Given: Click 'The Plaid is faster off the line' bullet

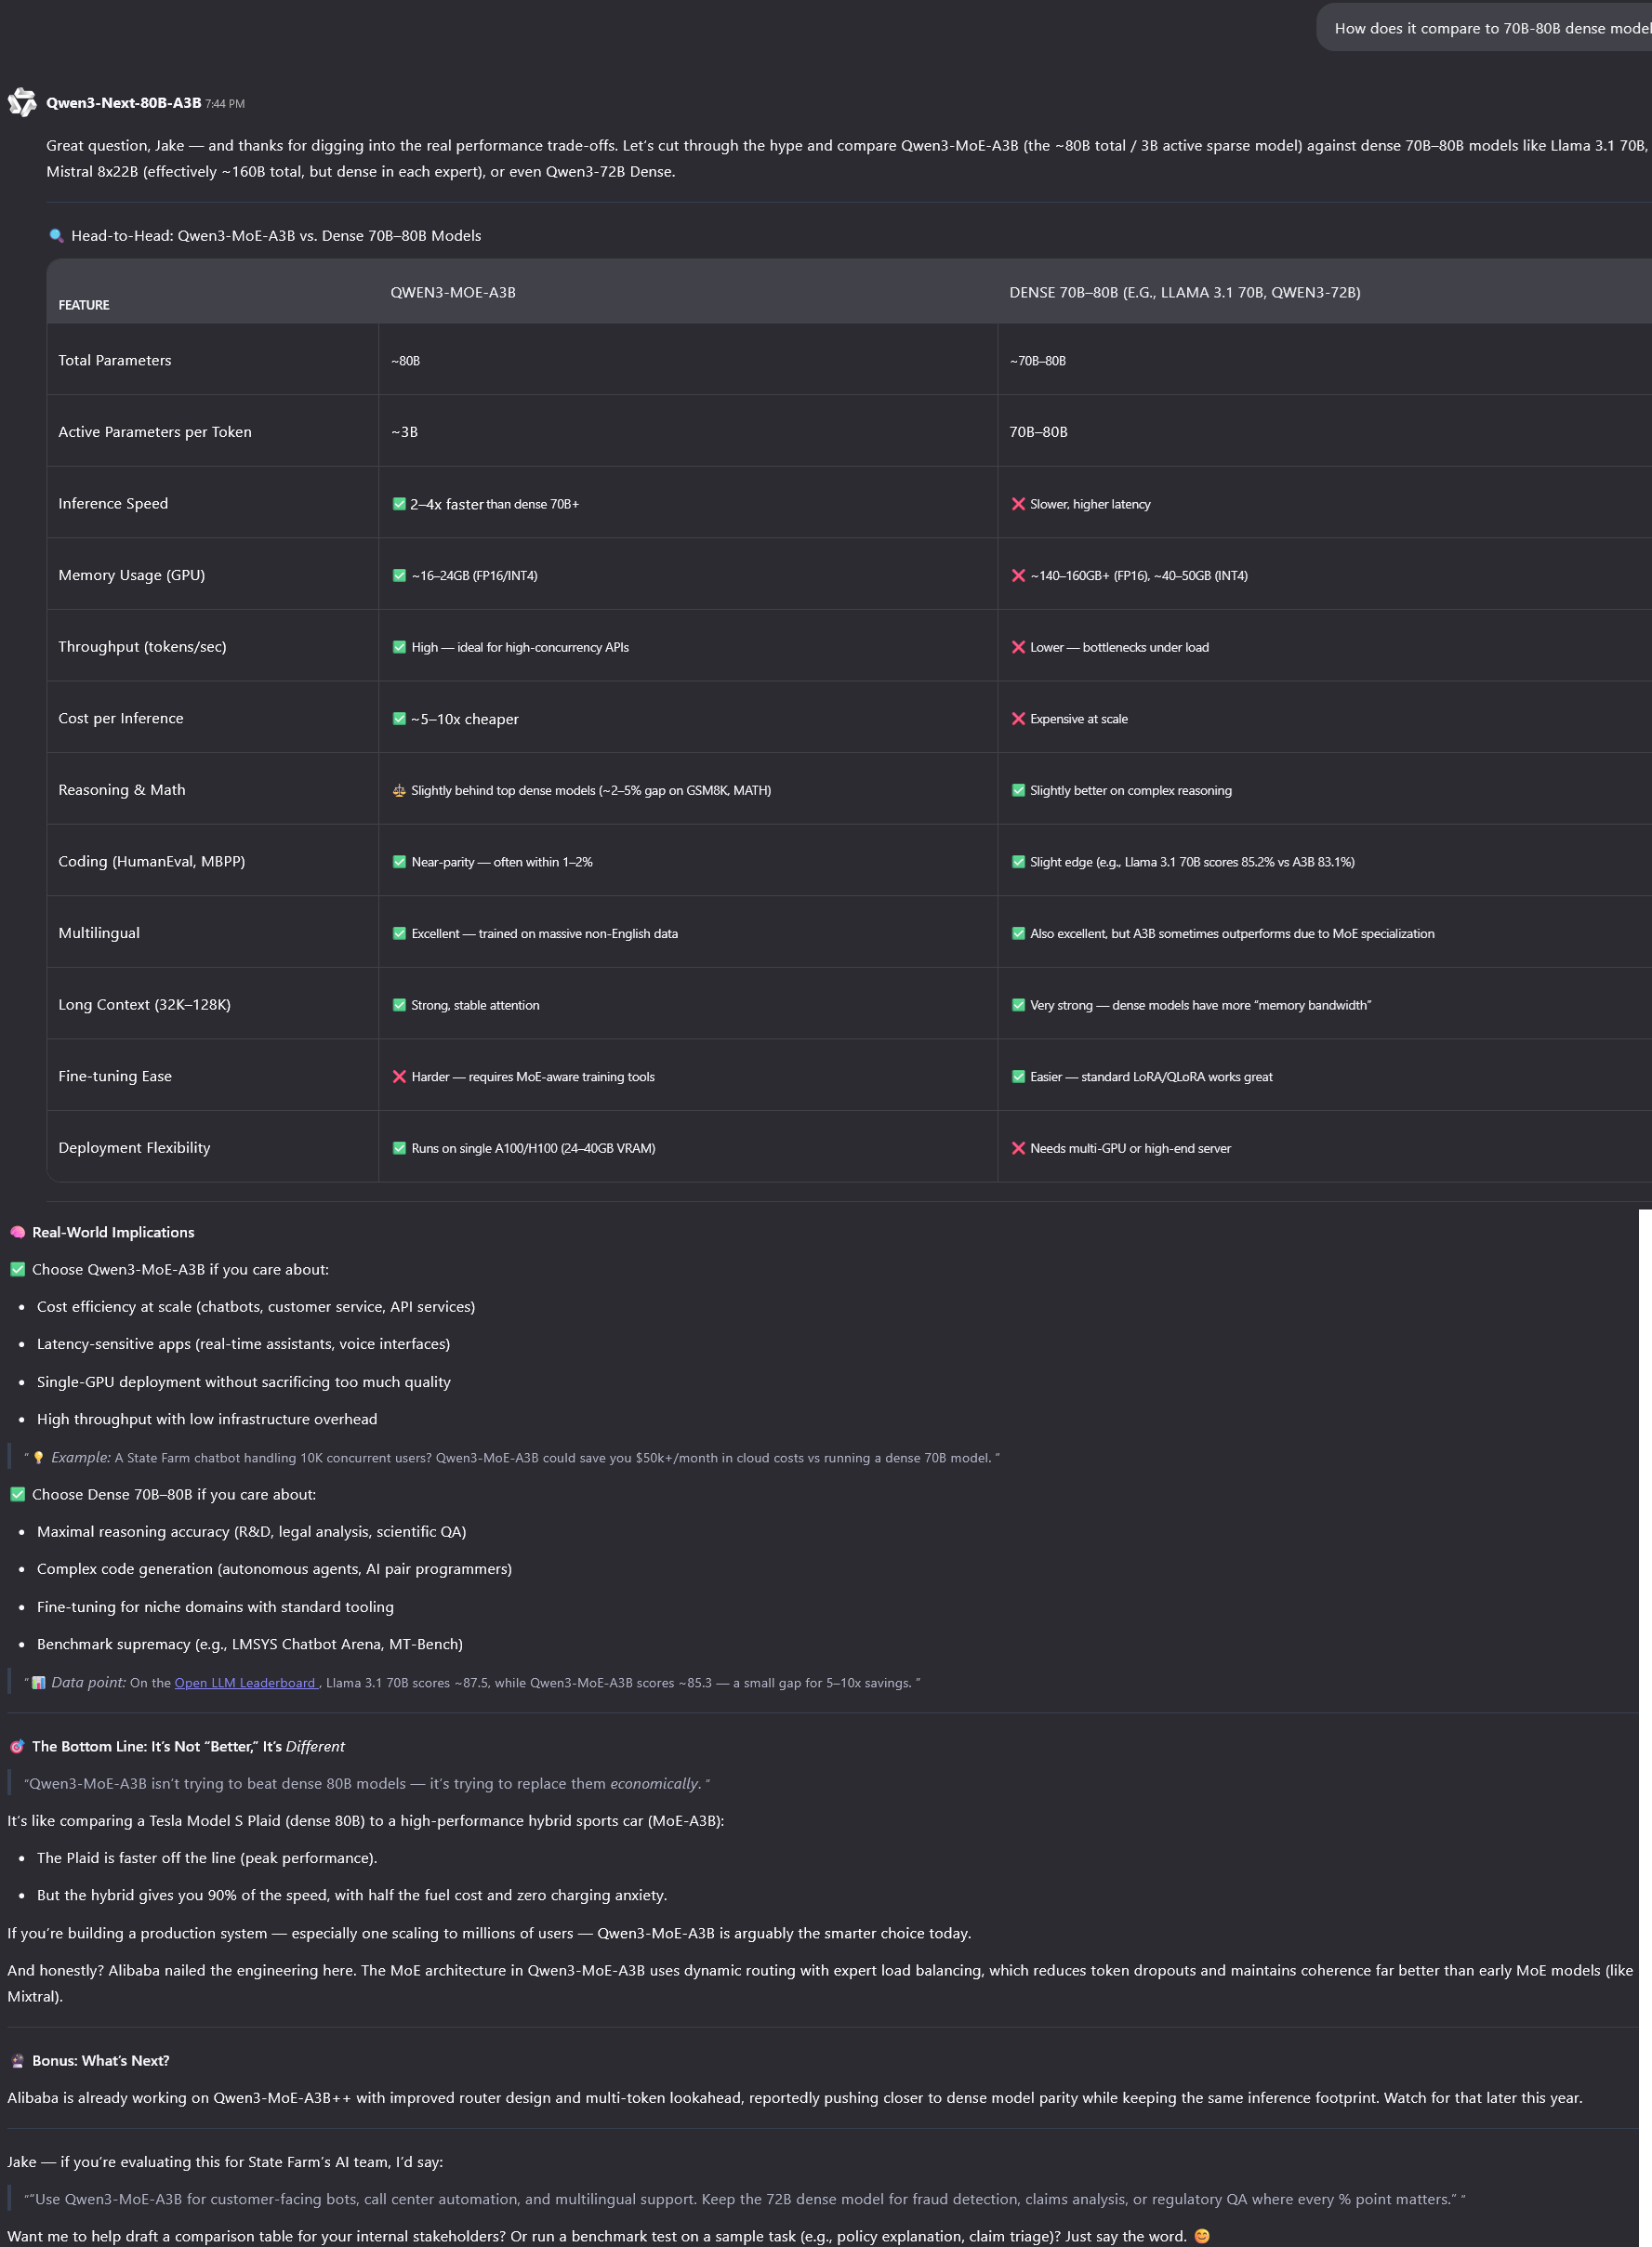Looking at the screenshot, I should tap(207, 1858).
